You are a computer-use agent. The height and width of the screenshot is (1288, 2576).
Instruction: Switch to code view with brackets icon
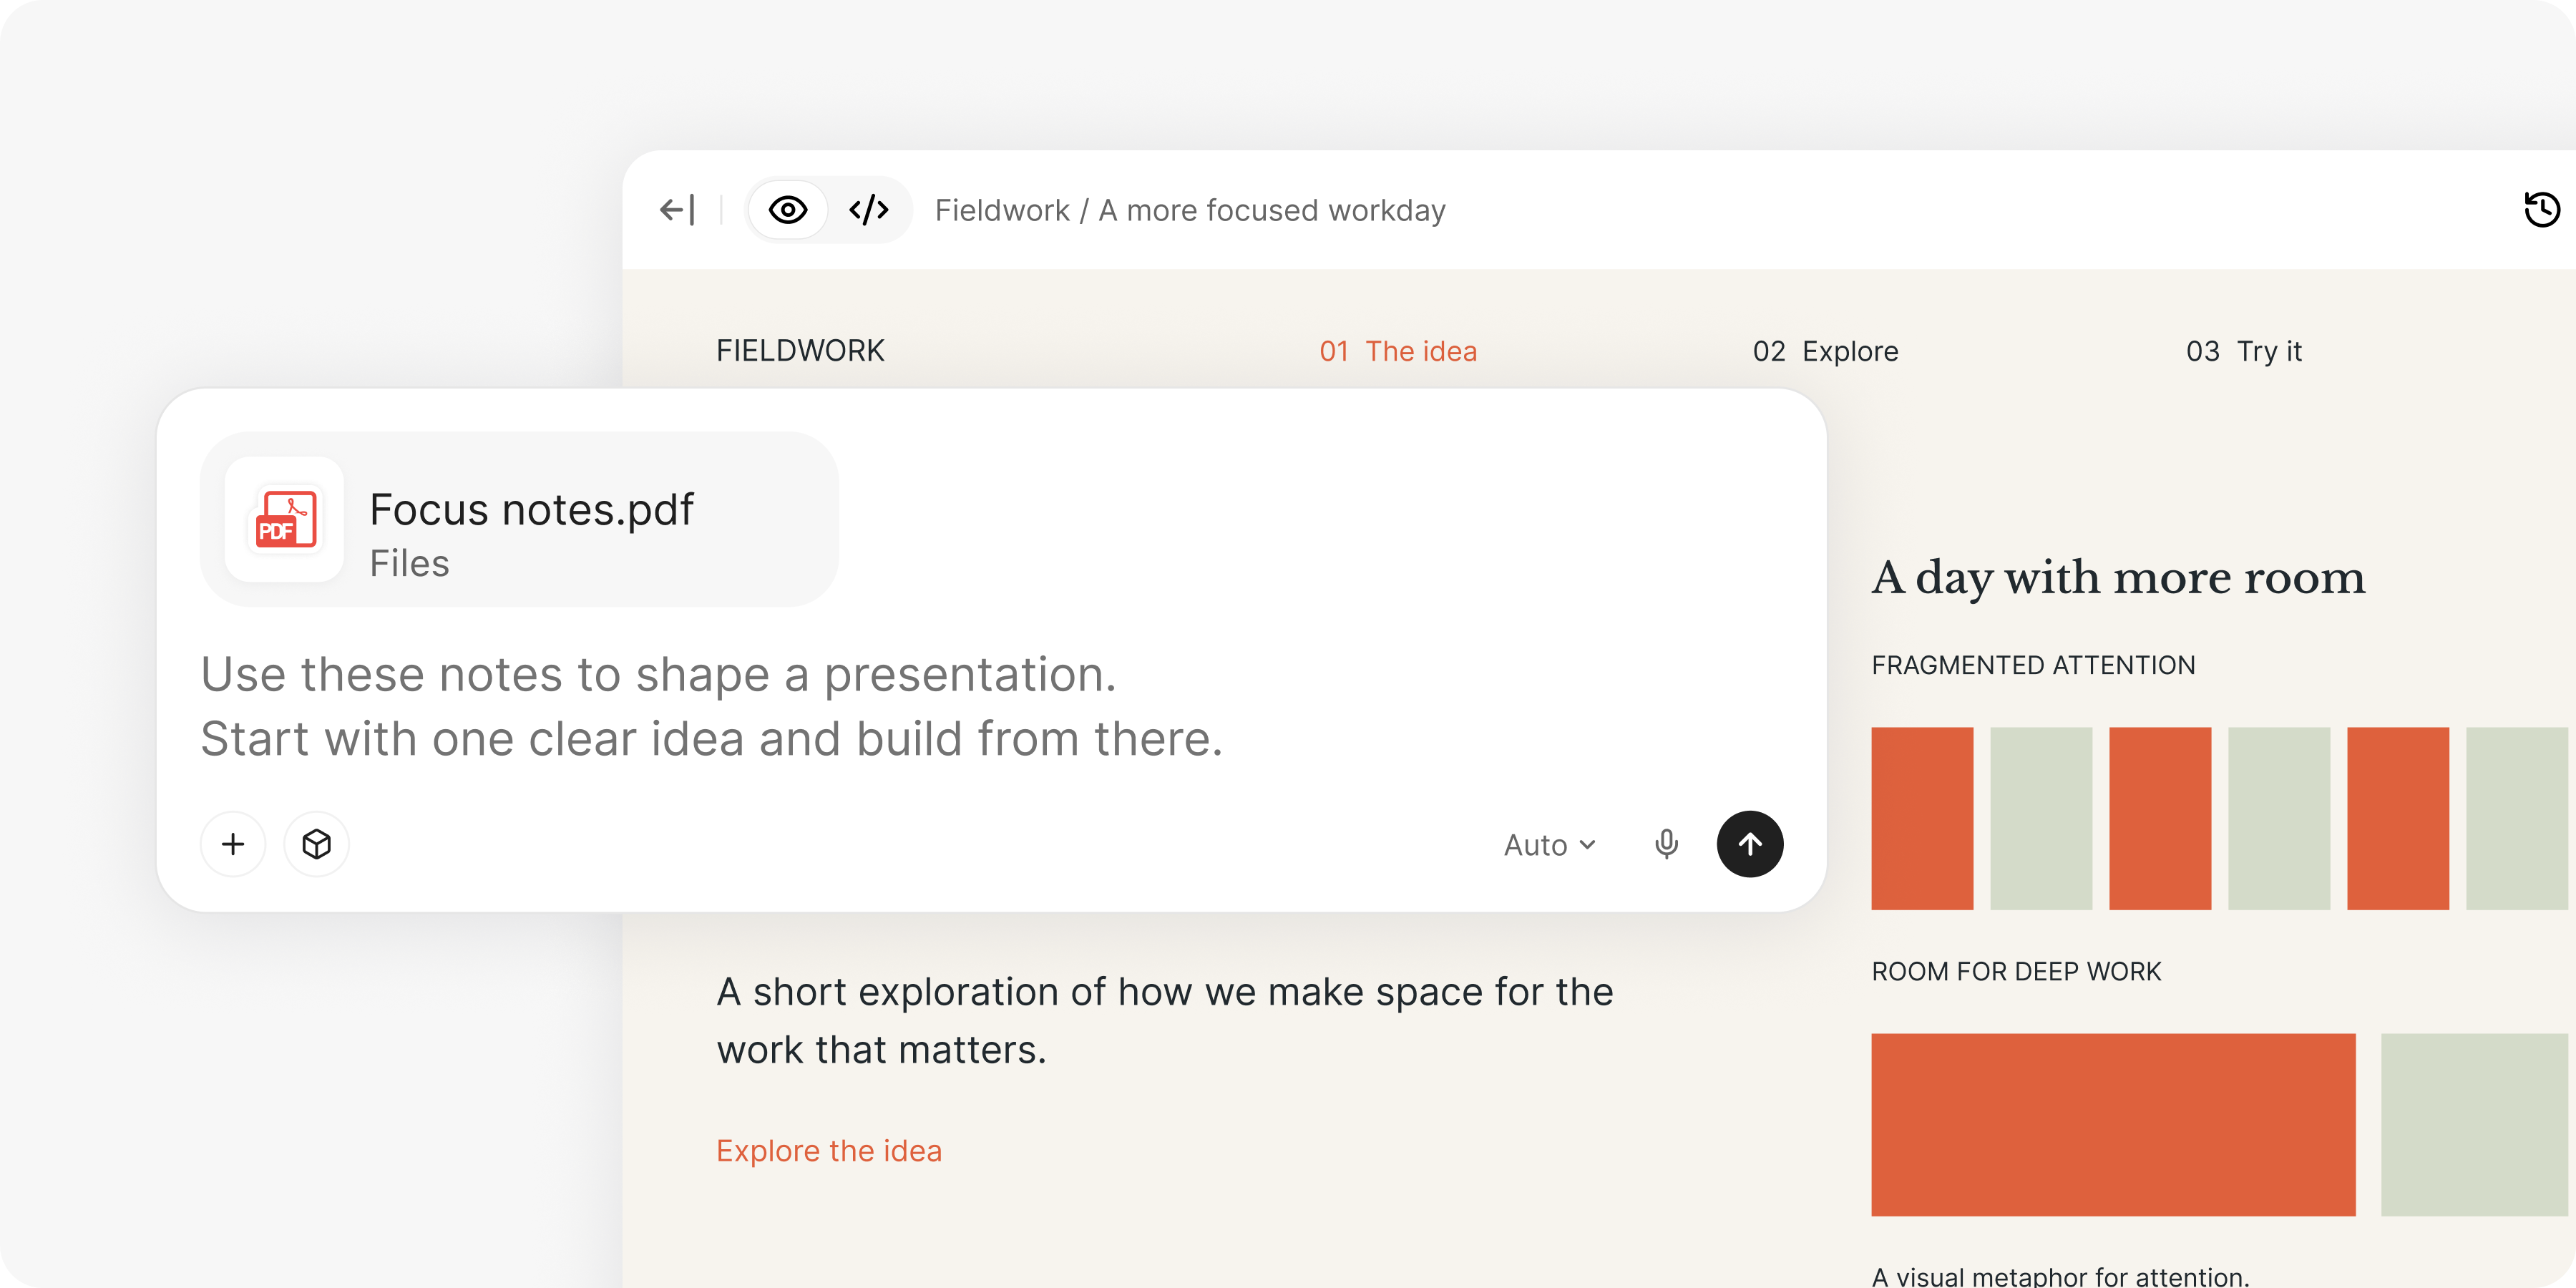(x=868, y=210)
